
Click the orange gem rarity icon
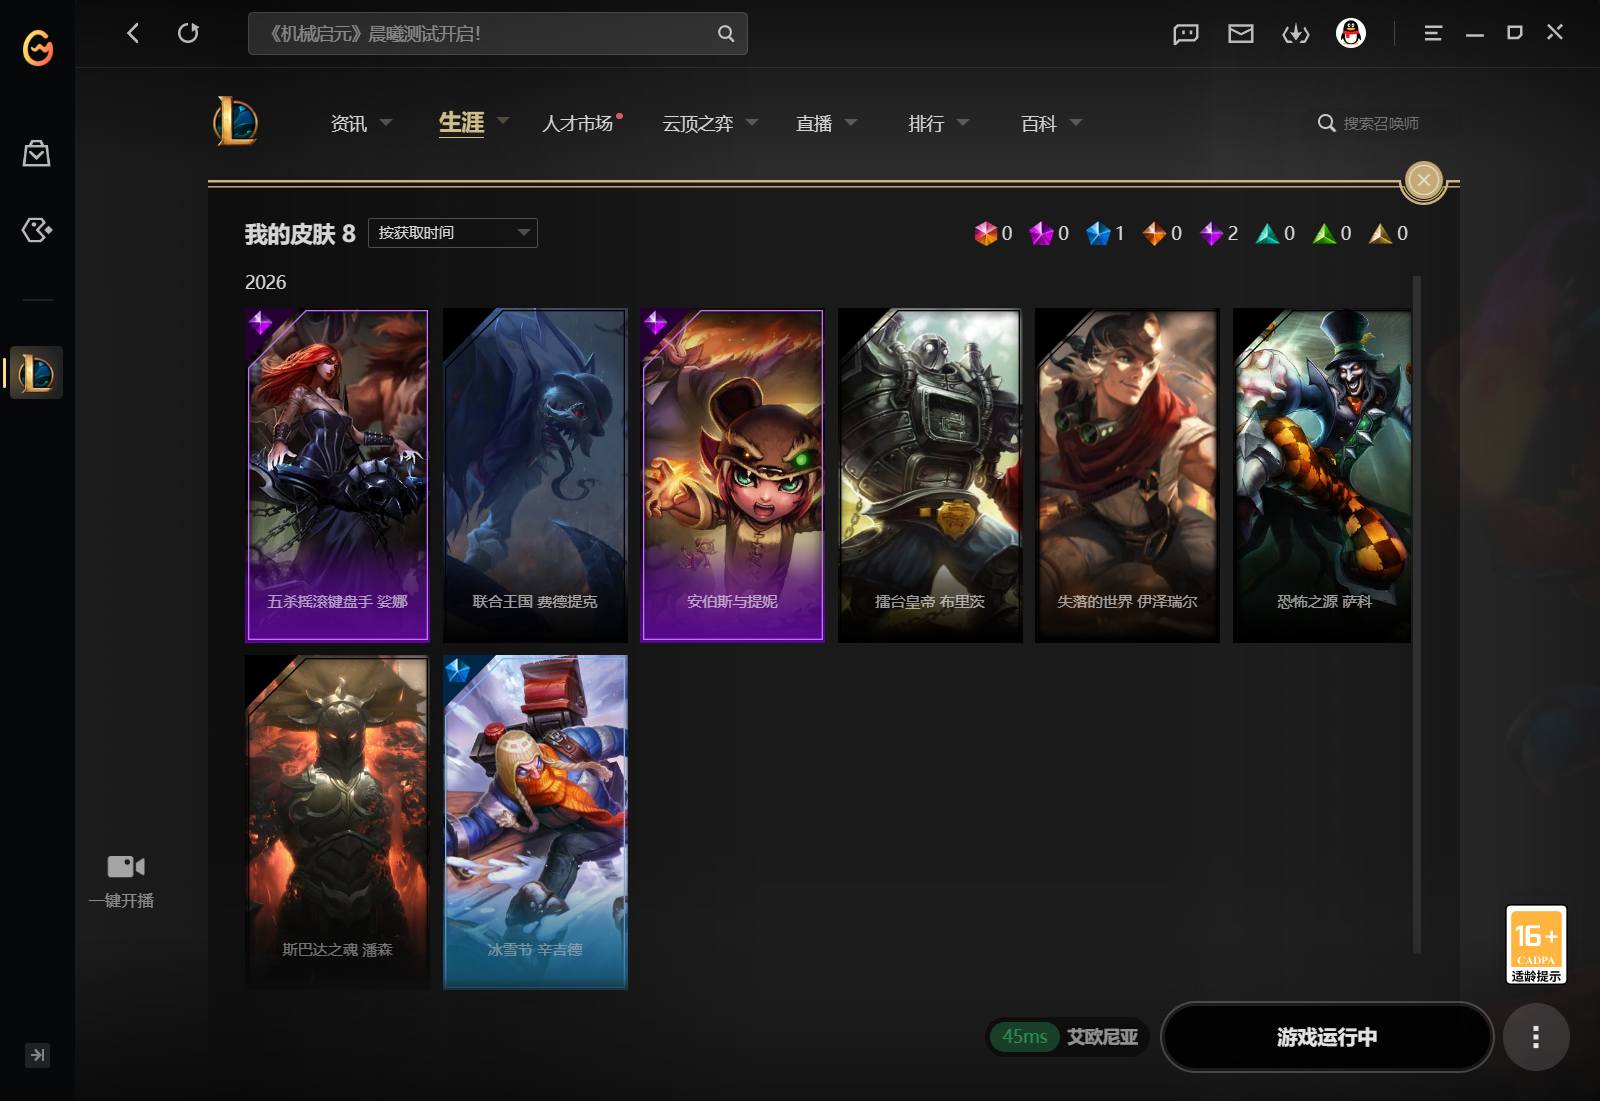[x=1154, y=233]
